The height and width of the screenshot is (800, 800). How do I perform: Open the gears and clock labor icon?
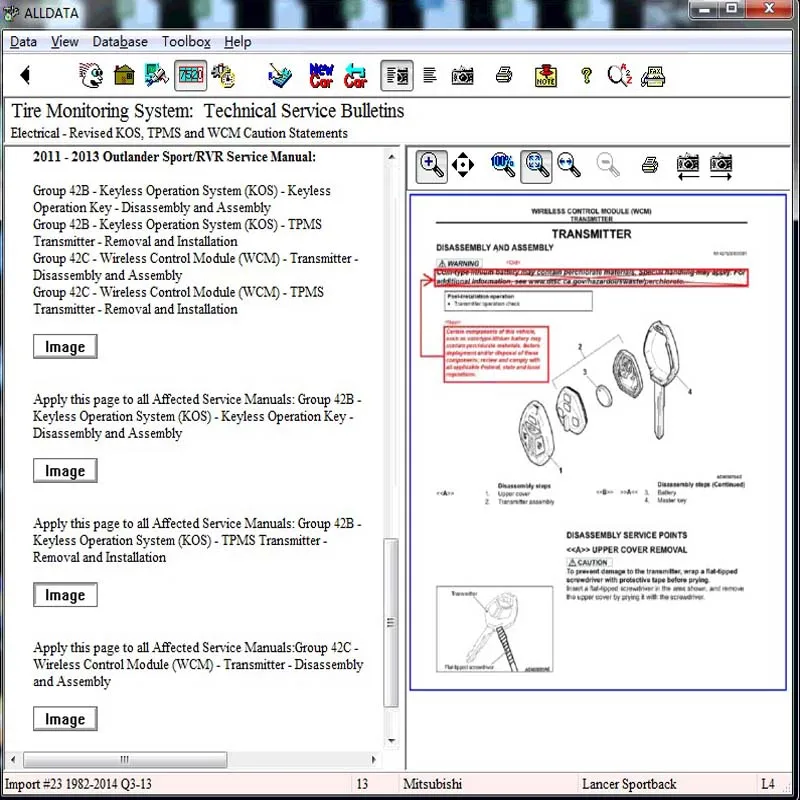pyautogui.click(x=224, y=76)
